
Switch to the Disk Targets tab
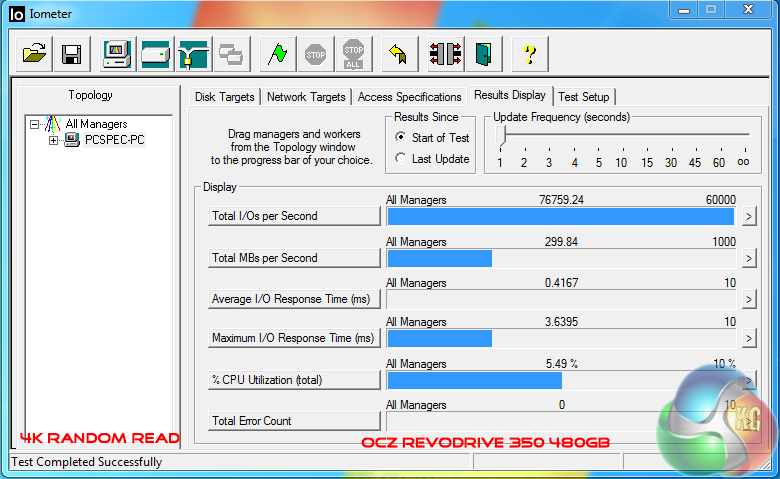[225, 96]
